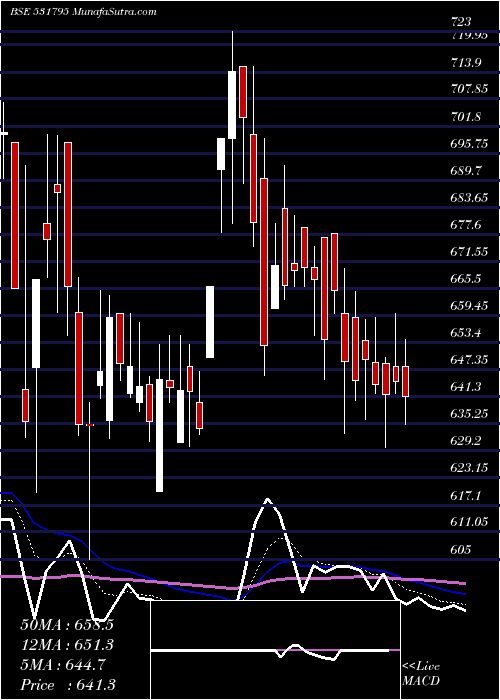
Task: Click the highest white candlestick near 713
Action: 232,104
